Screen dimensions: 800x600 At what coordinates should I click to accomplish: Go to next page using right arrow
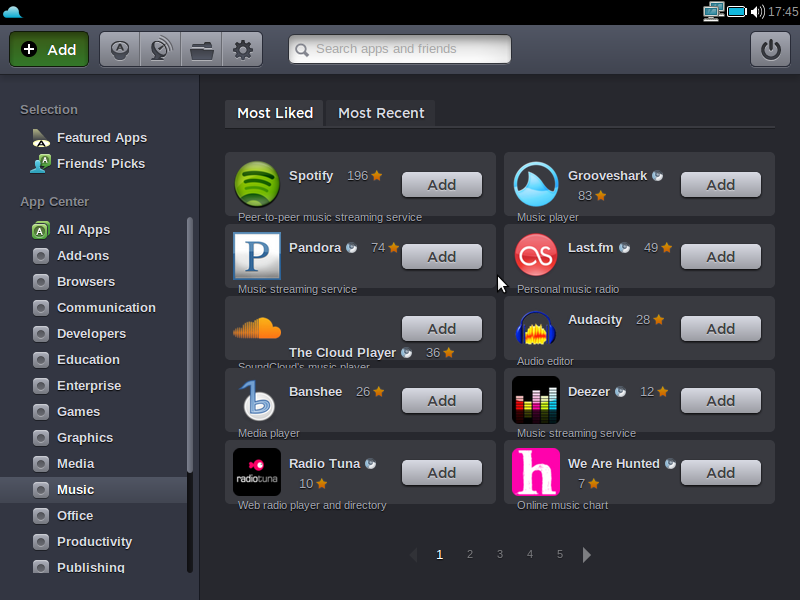pos(587,554)
